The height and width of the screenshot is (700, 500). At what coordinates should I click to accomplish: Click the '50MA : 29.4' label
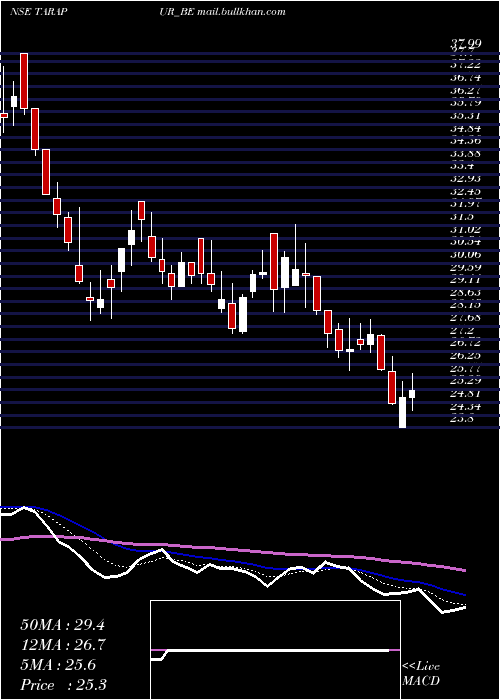click(x=62, y=625)
